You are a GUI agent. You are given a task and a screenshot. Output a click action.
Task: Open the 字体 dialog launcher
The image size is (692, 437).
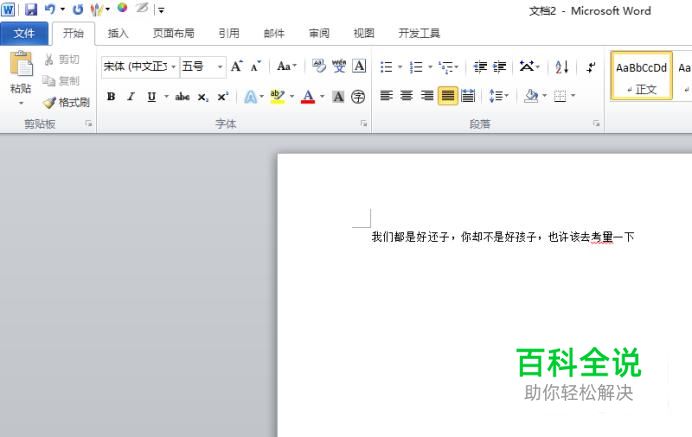click(x=364, y=124)
